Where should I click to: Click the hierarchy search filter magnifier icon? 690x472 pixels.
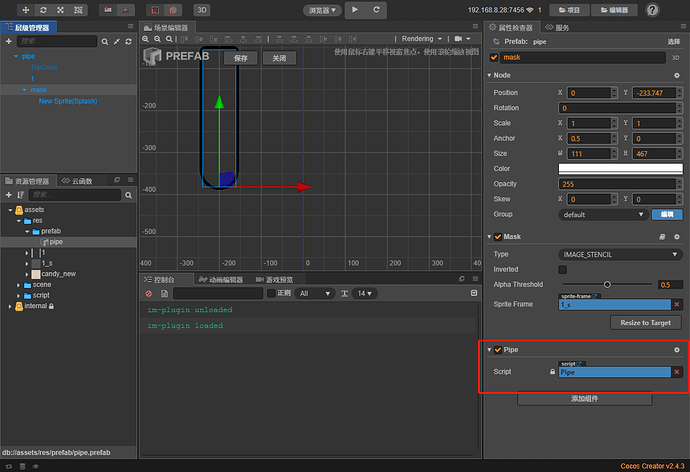point(105,42)
